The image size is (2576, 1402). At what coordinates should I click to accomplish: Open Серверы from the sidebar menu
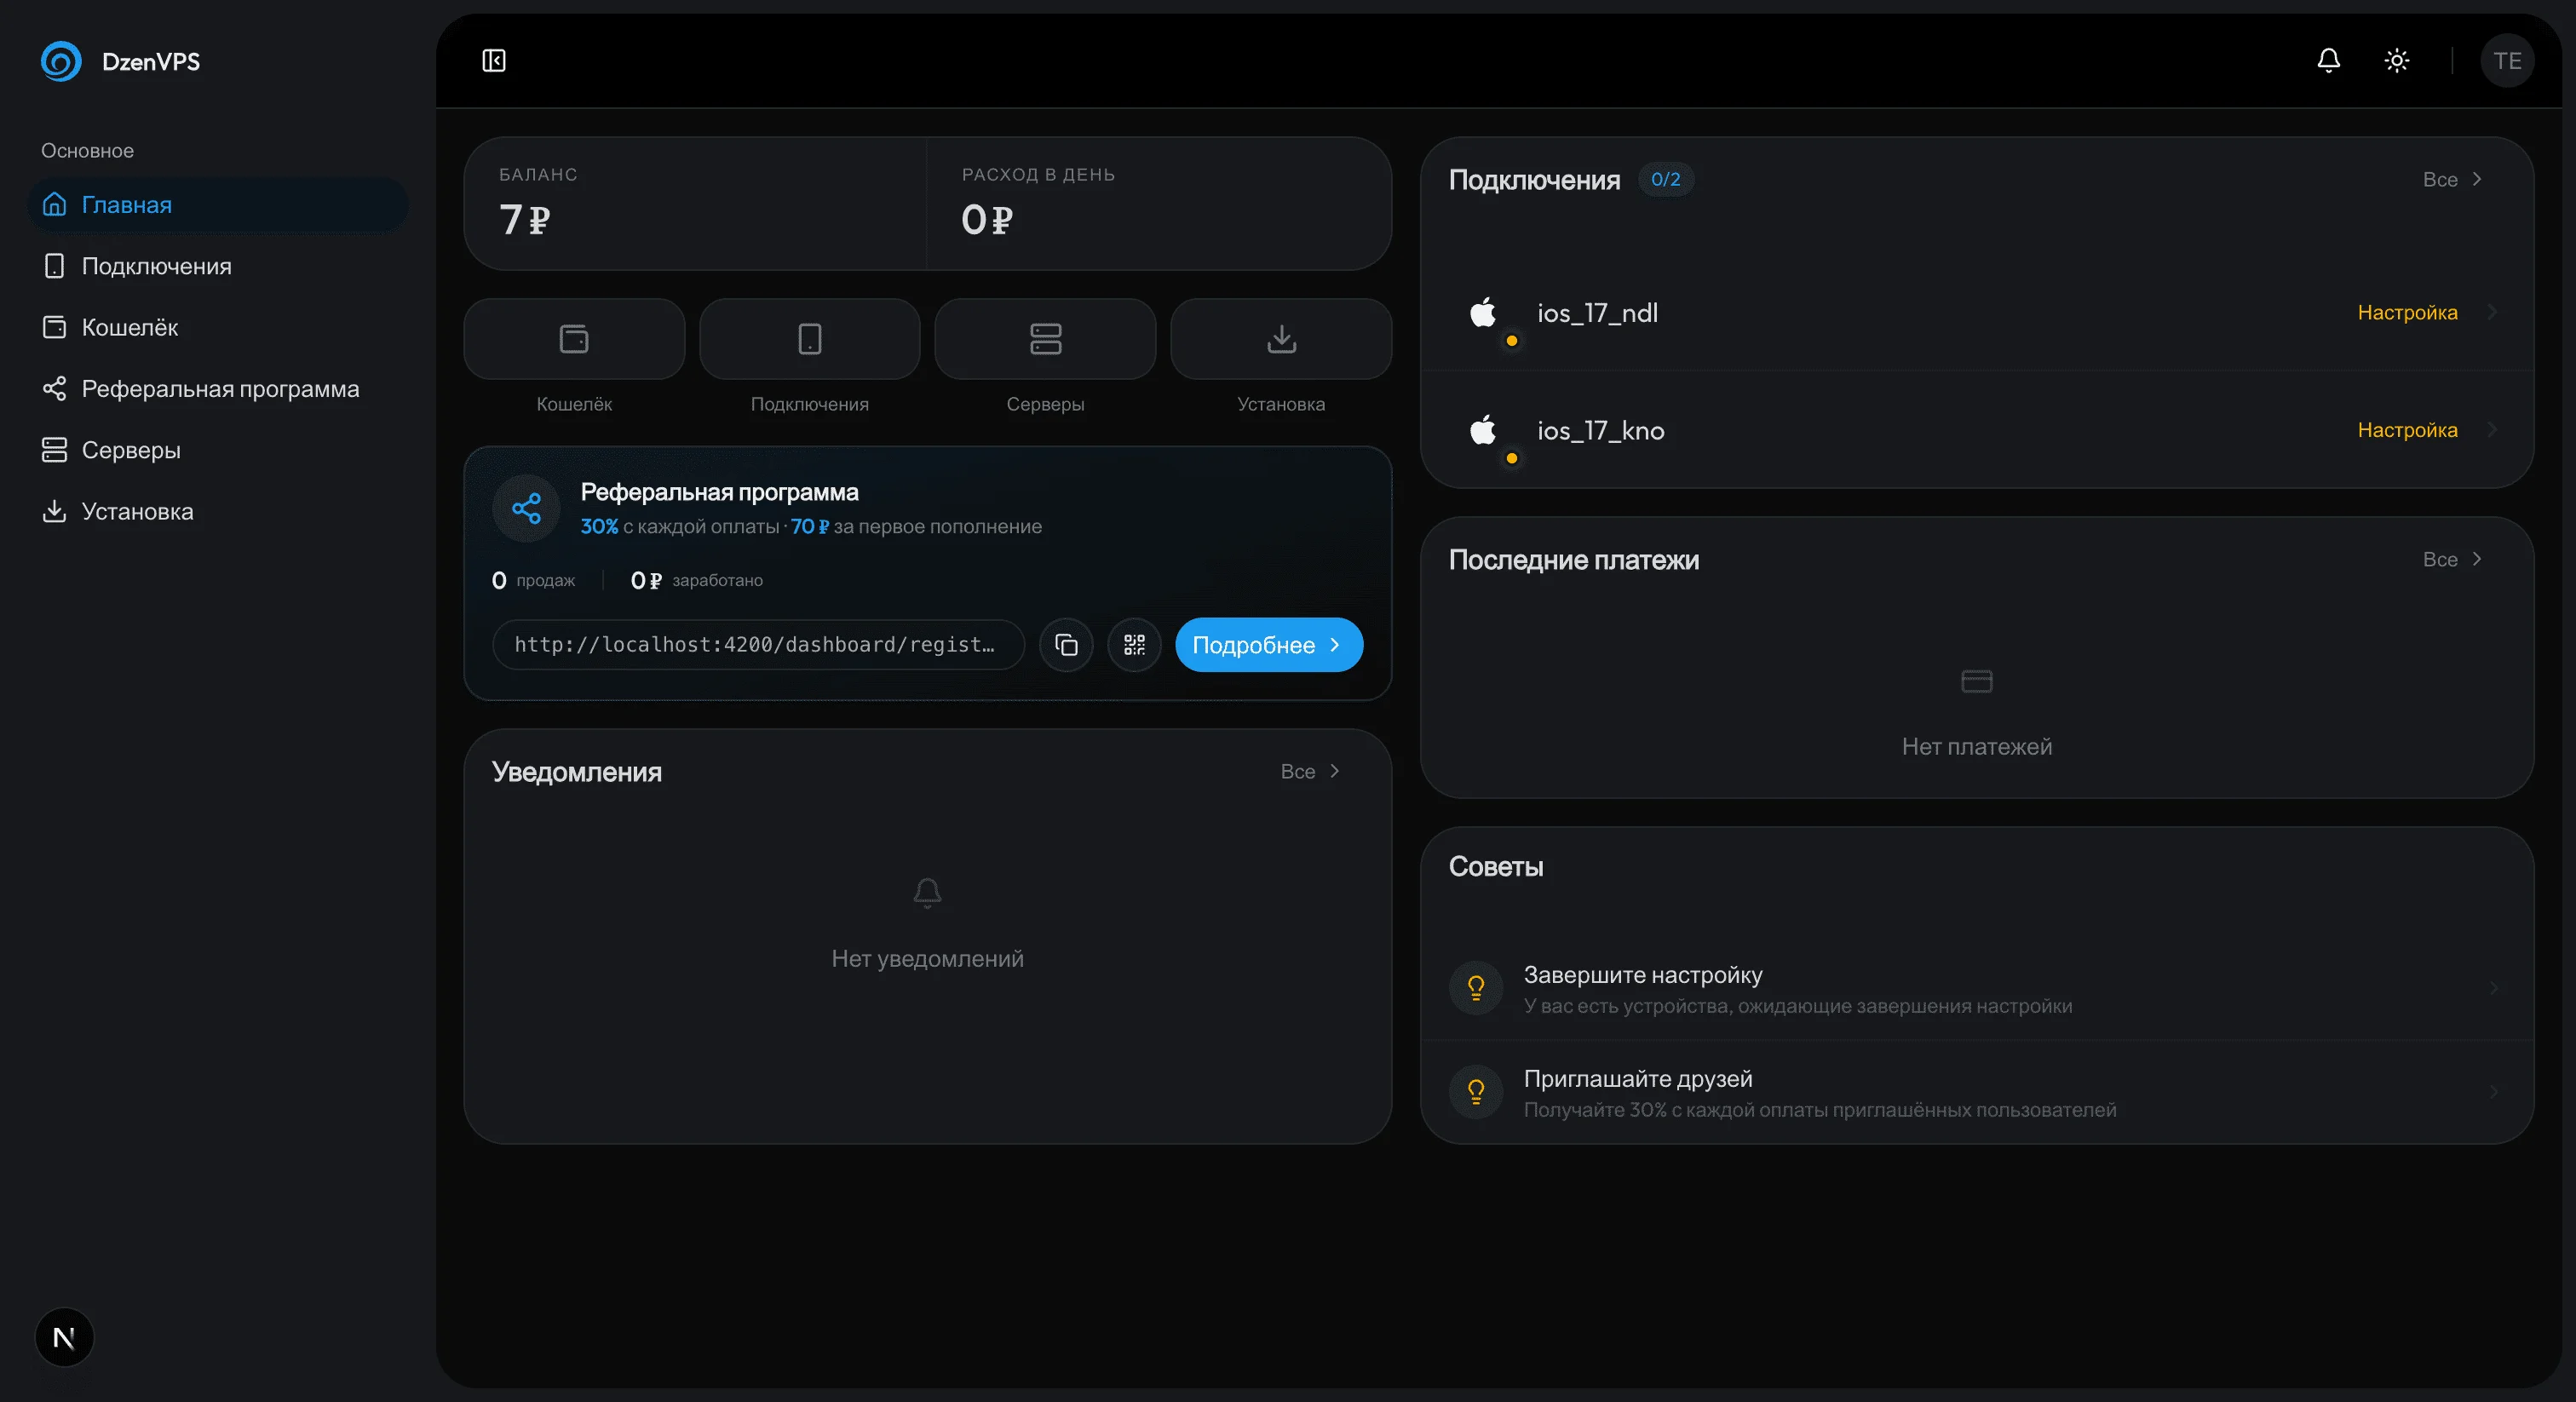[131, 450]
